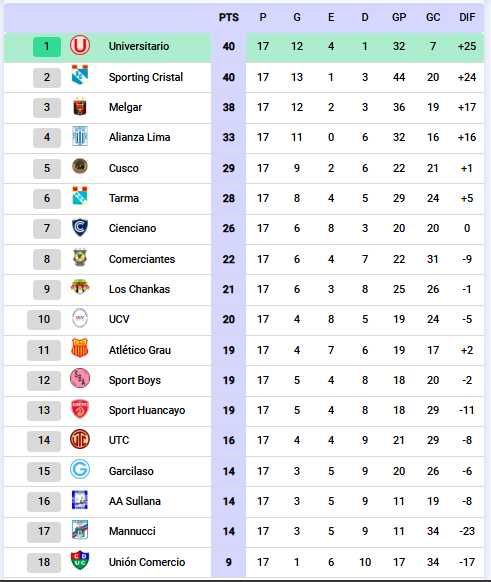Click the Sport Boys pink crest
Image resolution: width=491 pixels, height=582 pixels.
click(x=80, y=379)
